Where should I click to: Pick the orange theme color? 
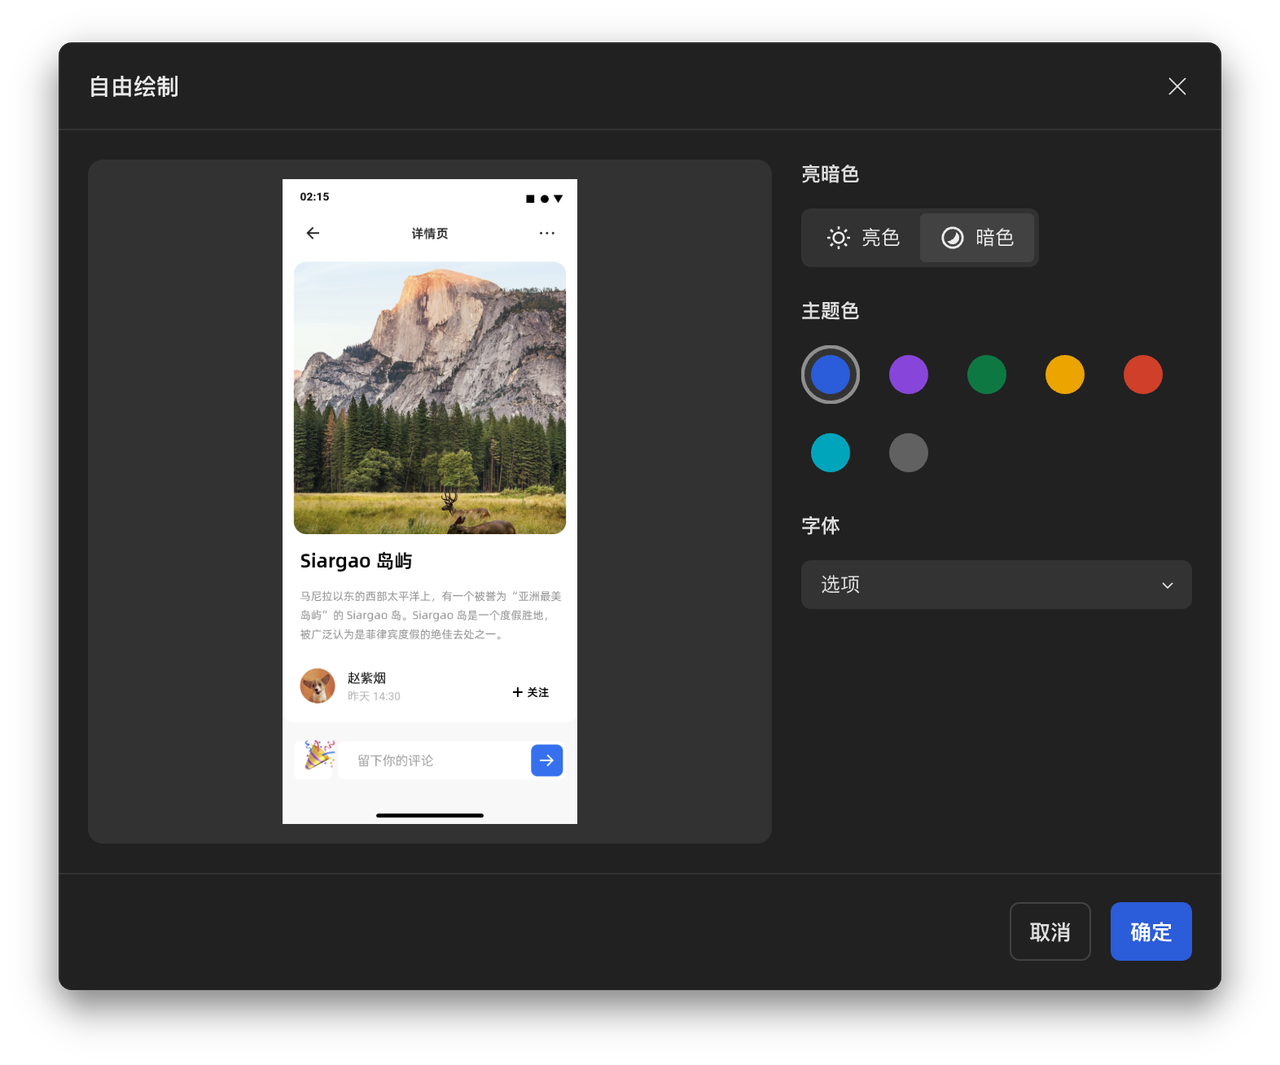pyautogui.click(x=1064, y=375)
